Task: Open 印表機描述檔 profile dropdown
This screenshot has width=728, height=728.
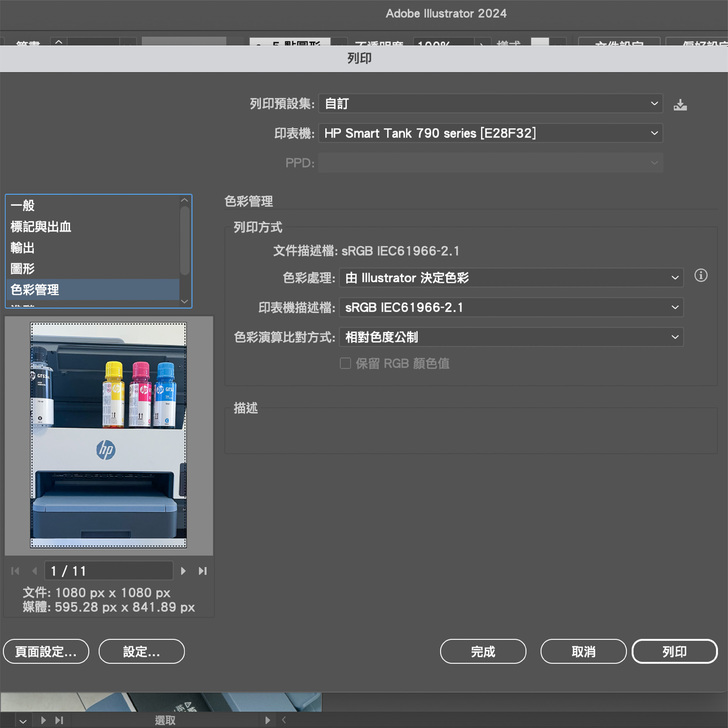Action: 511,307
